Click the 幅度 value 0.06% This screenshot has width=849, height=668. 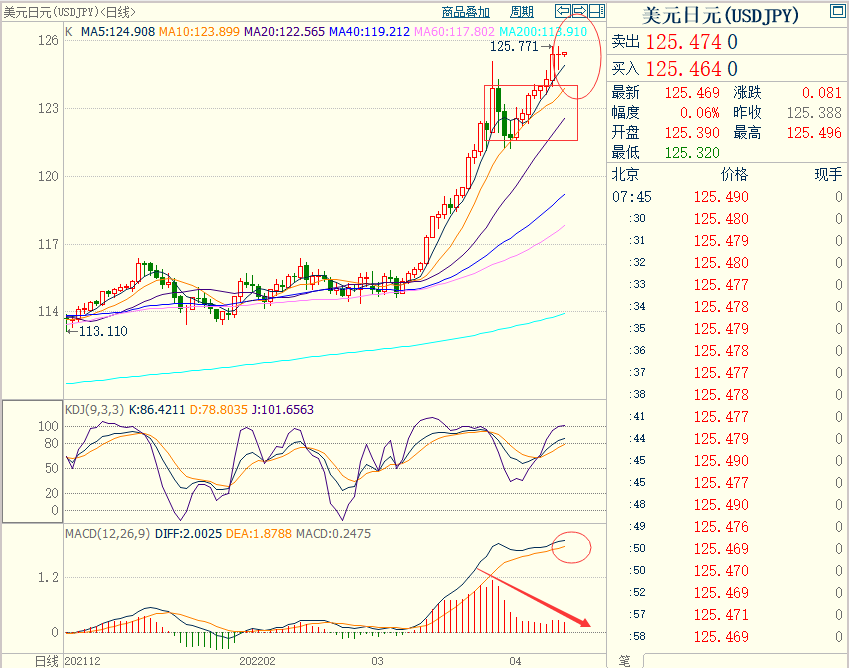700,113
